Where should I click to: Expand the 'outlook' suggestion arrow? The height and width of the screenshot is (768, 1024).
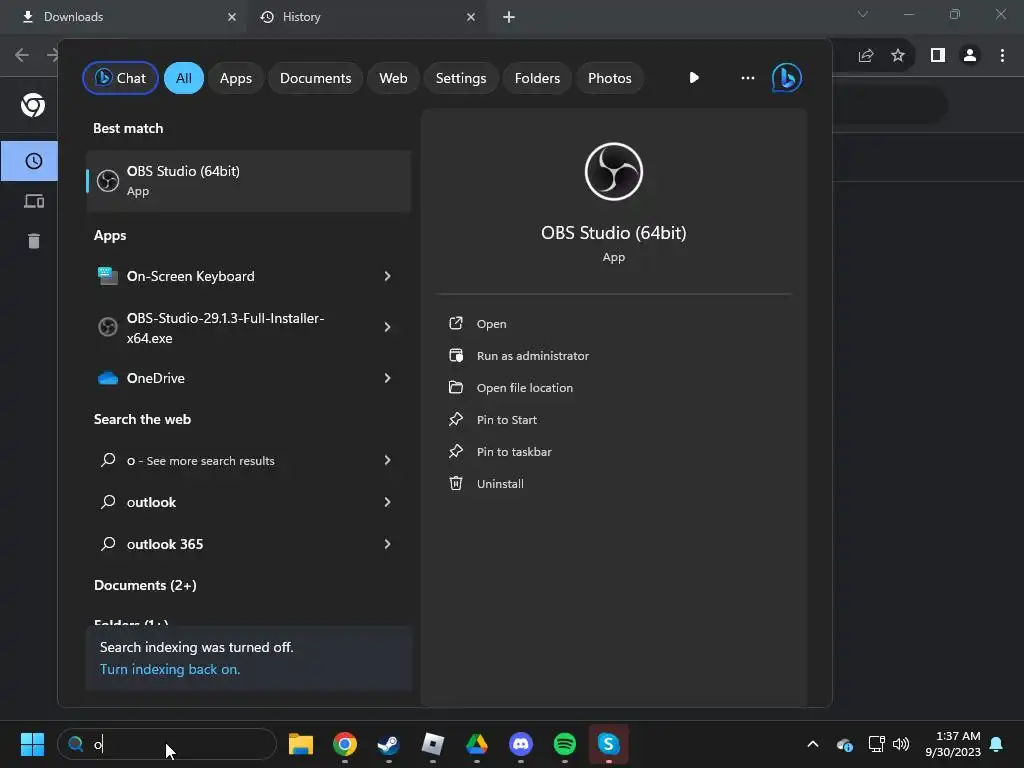coord(387,502)
